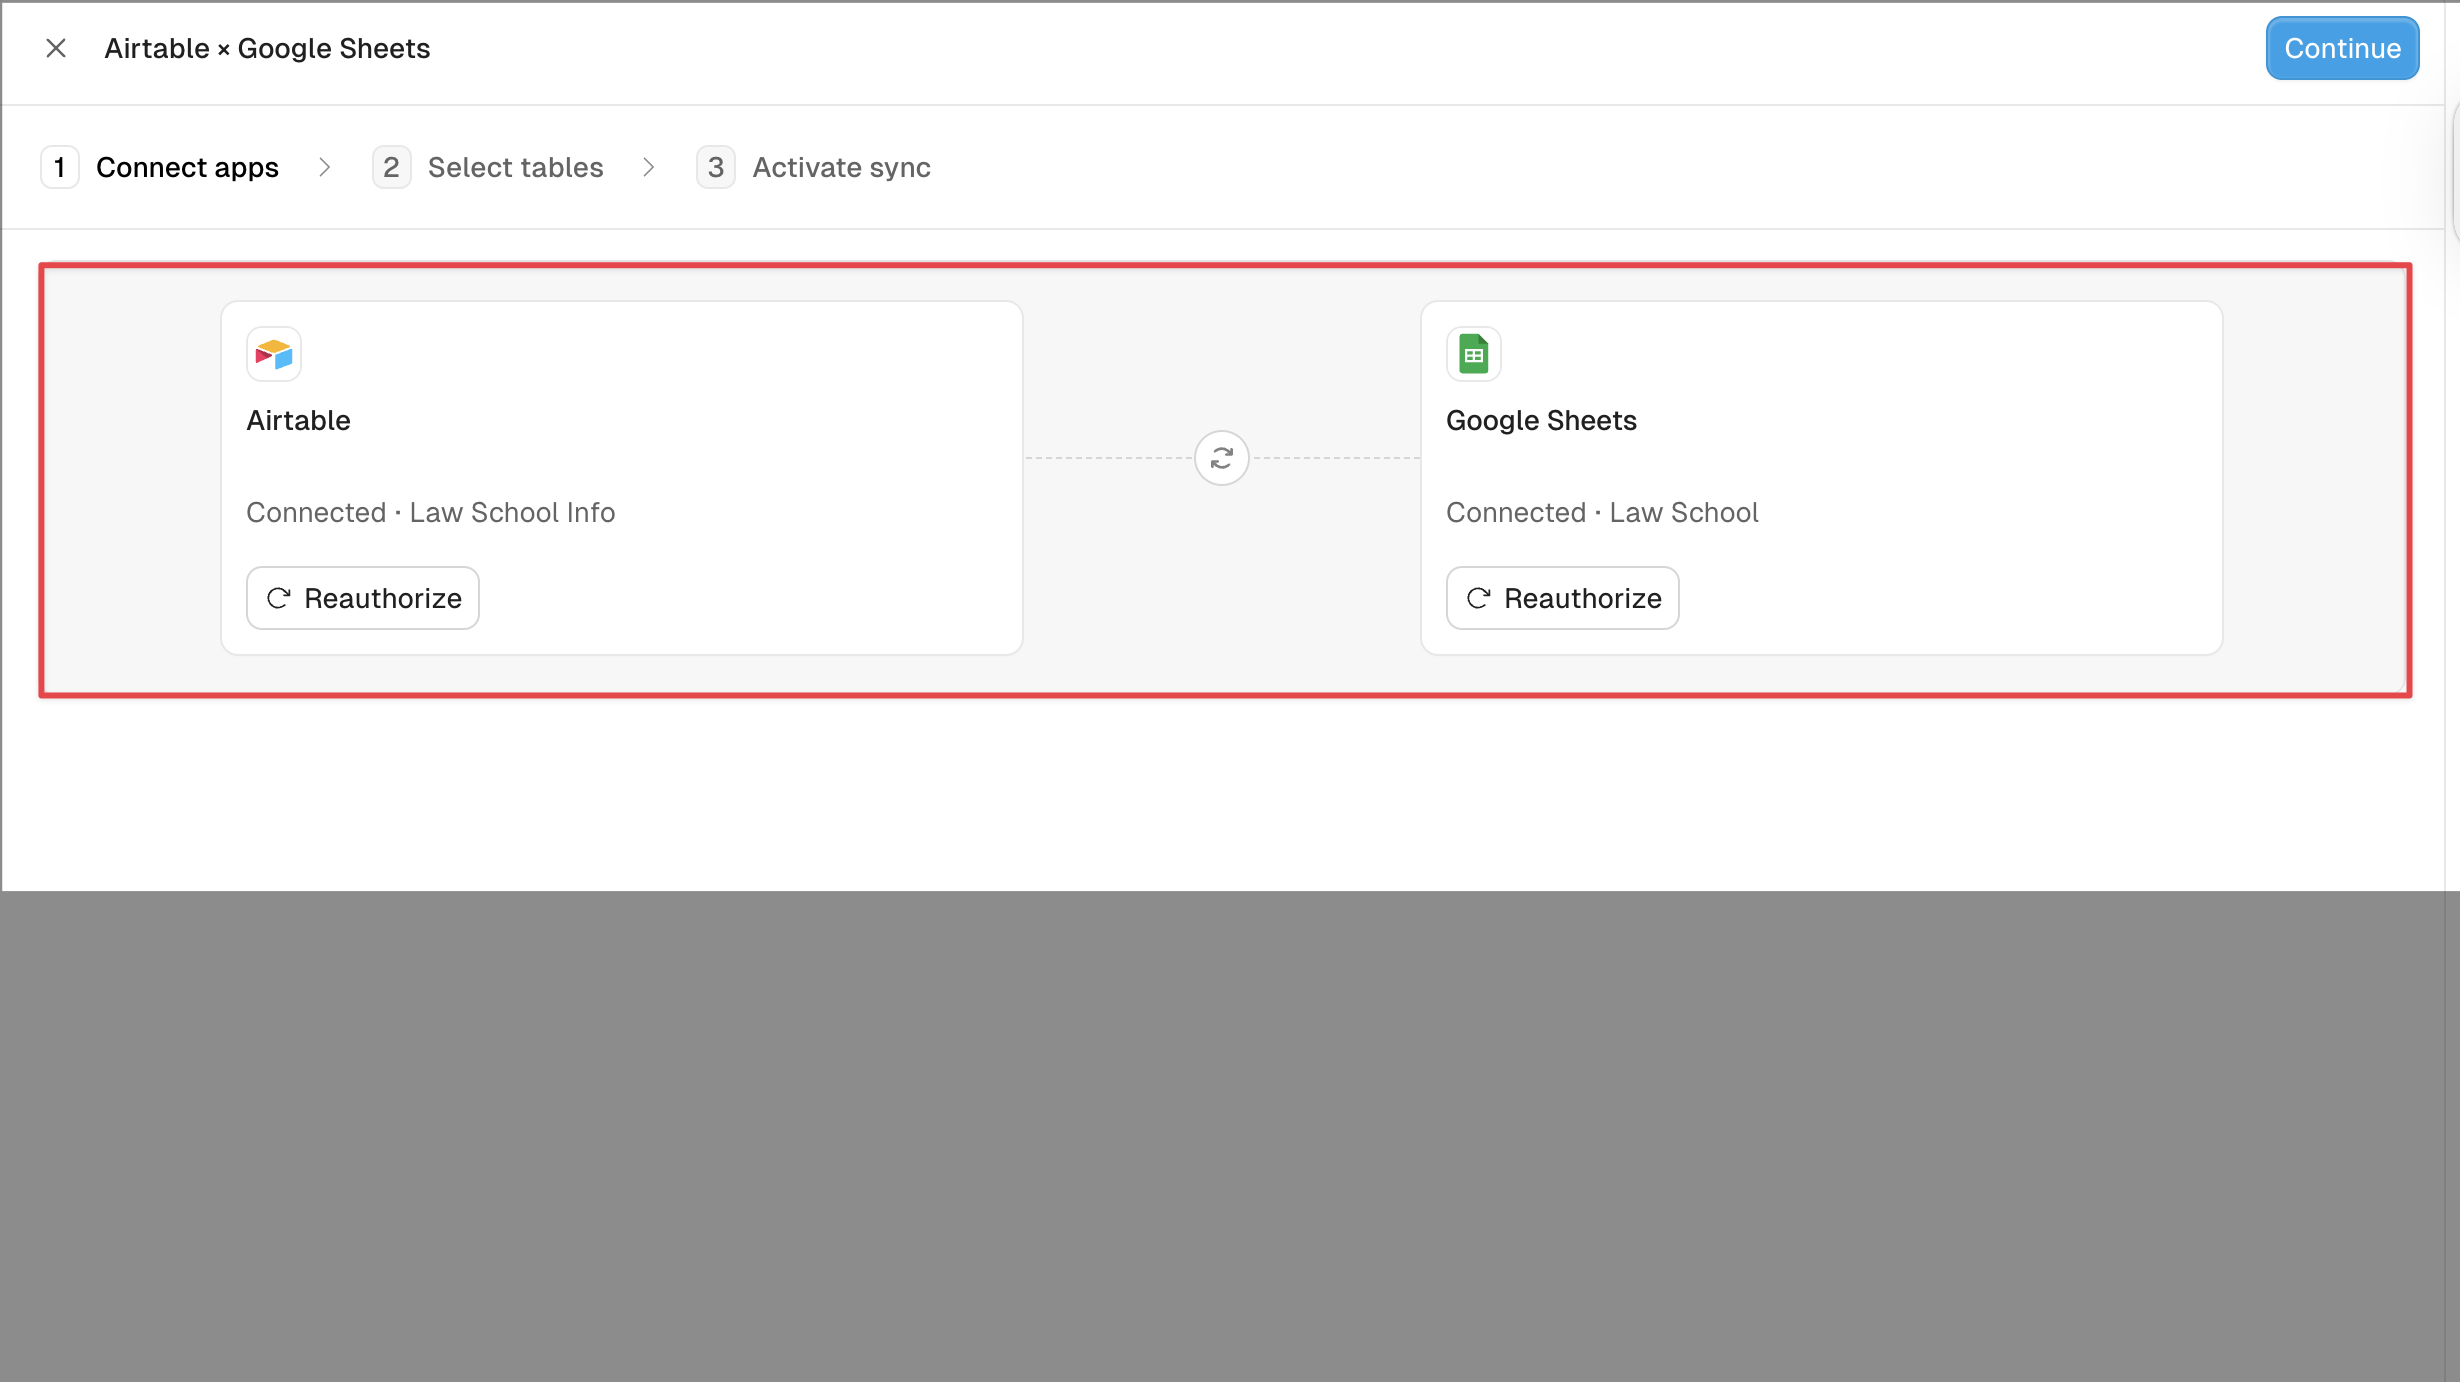This screenshot has width=2460, height=1382.
Task: Click the step number 1 badge
Action: [60, 167]
